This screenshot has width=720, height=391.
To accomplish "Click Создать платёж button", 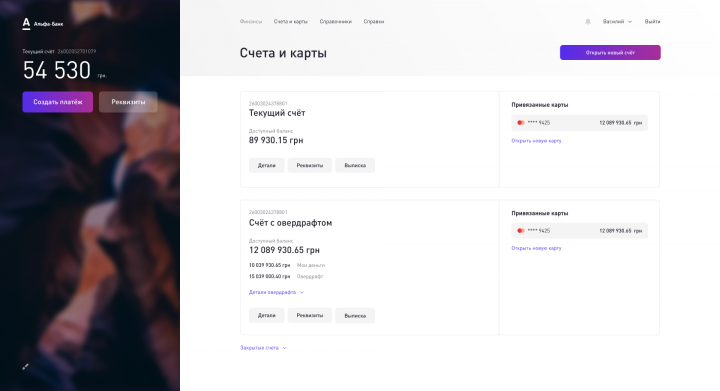I will (x=58, y=102).
